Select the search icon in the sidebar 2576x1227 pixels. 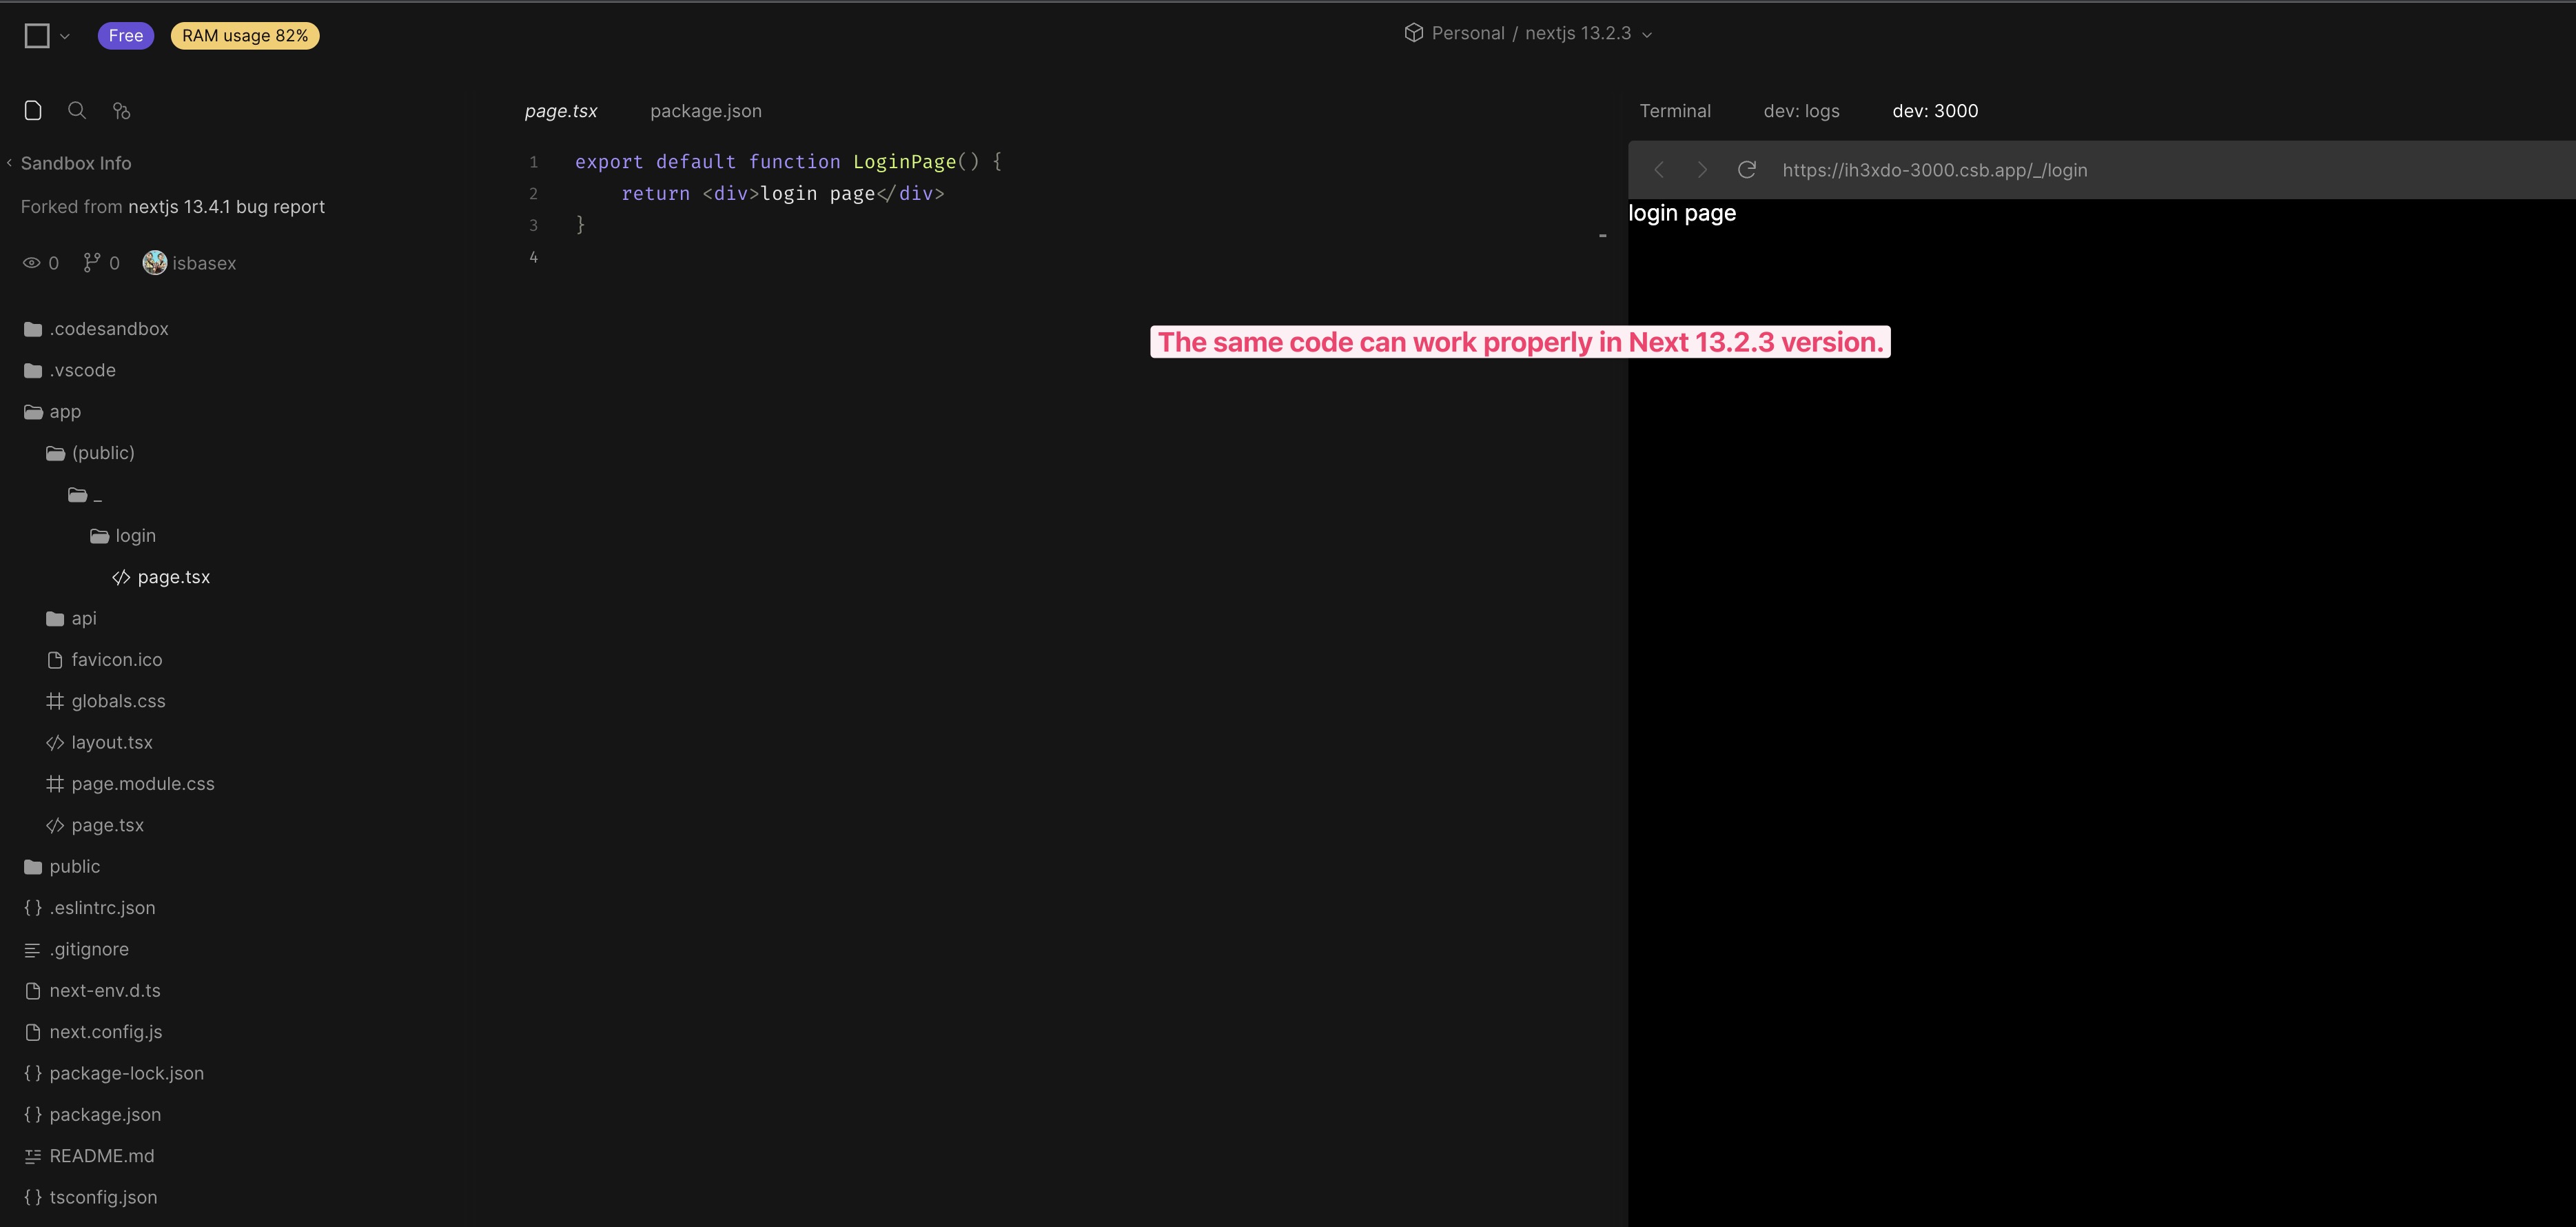pos(77,110)
